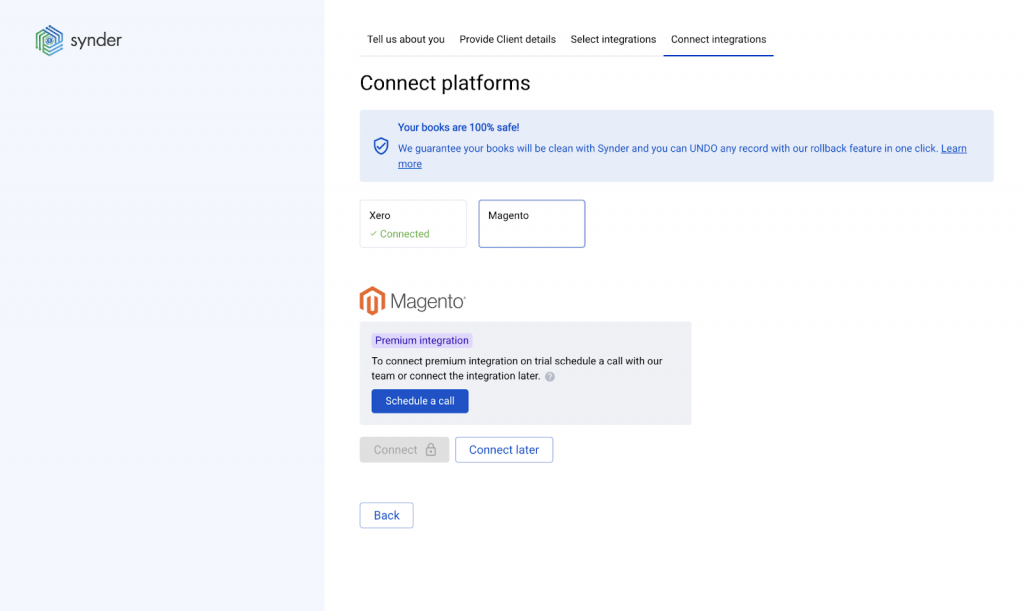
Task: Choose Connect later
Action: click(x=504, y=450)
